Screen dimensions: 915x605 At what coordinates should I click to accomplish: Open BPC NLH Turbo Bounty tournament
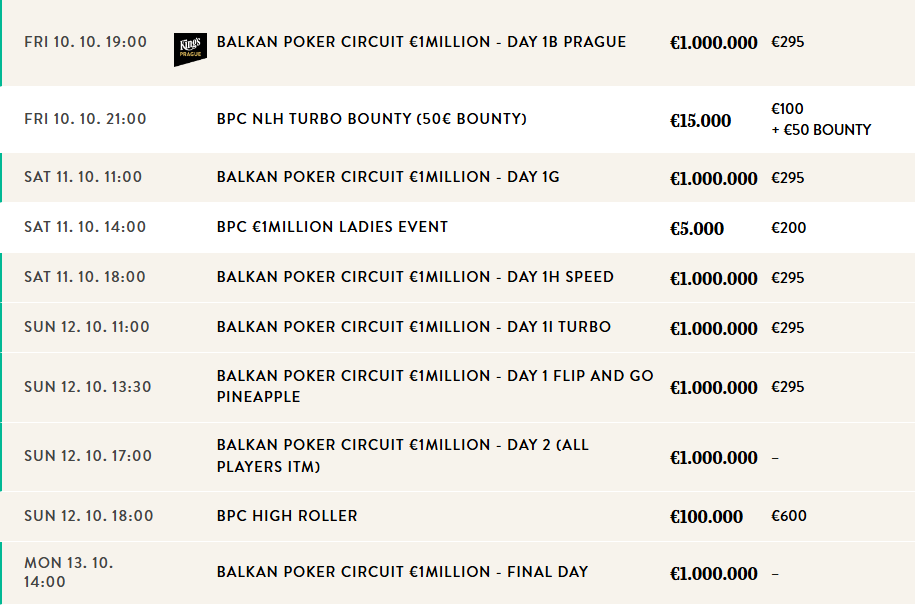(371, 119)
